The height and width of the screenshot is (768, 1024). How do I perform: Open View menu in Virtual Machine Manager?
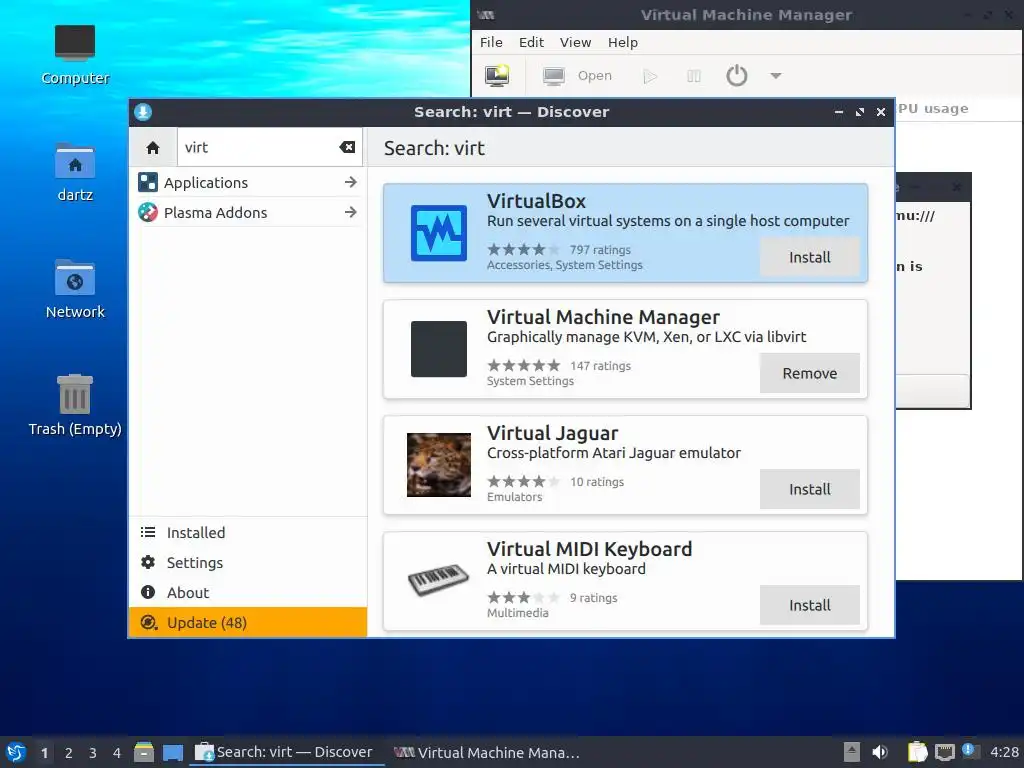click(x=575, y=42)
